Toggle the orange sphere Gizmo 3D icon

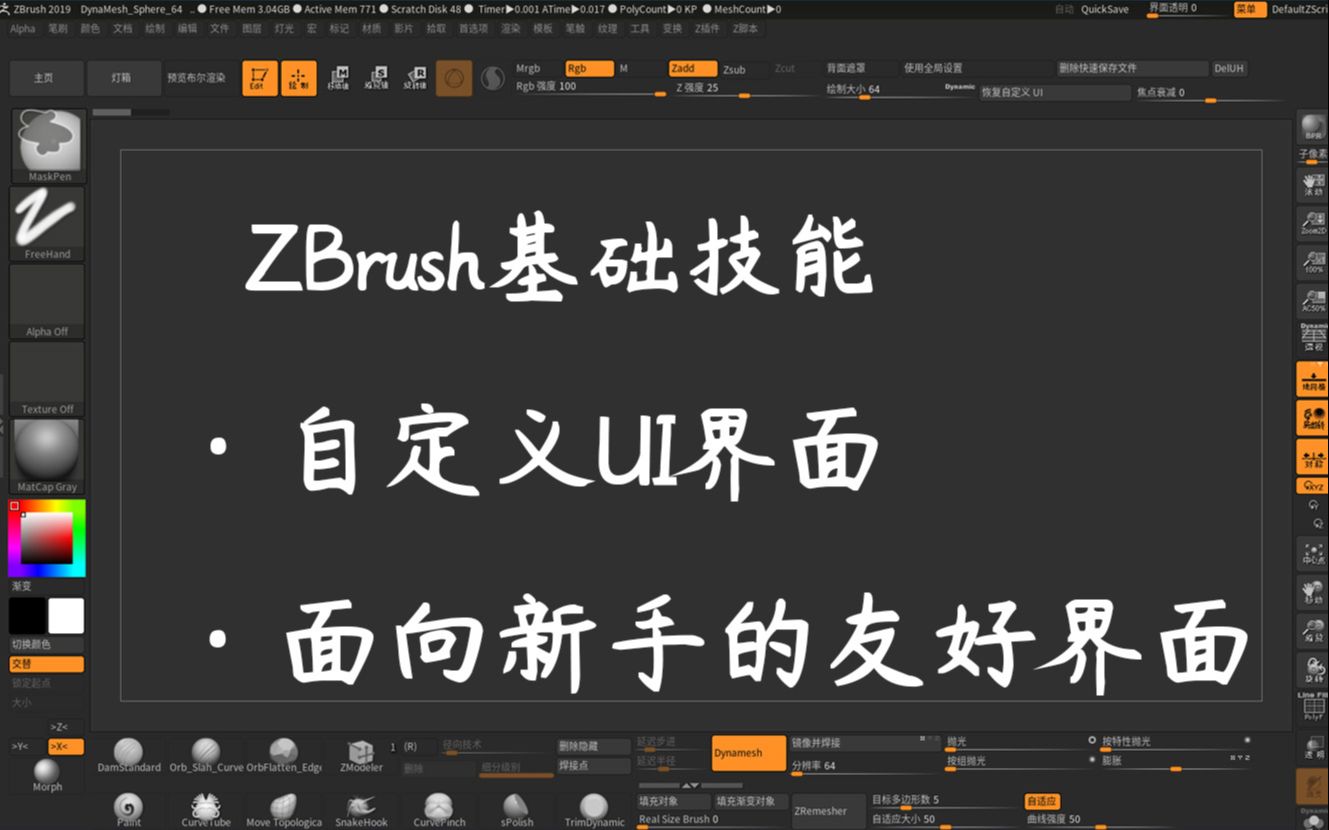(454, 78)
